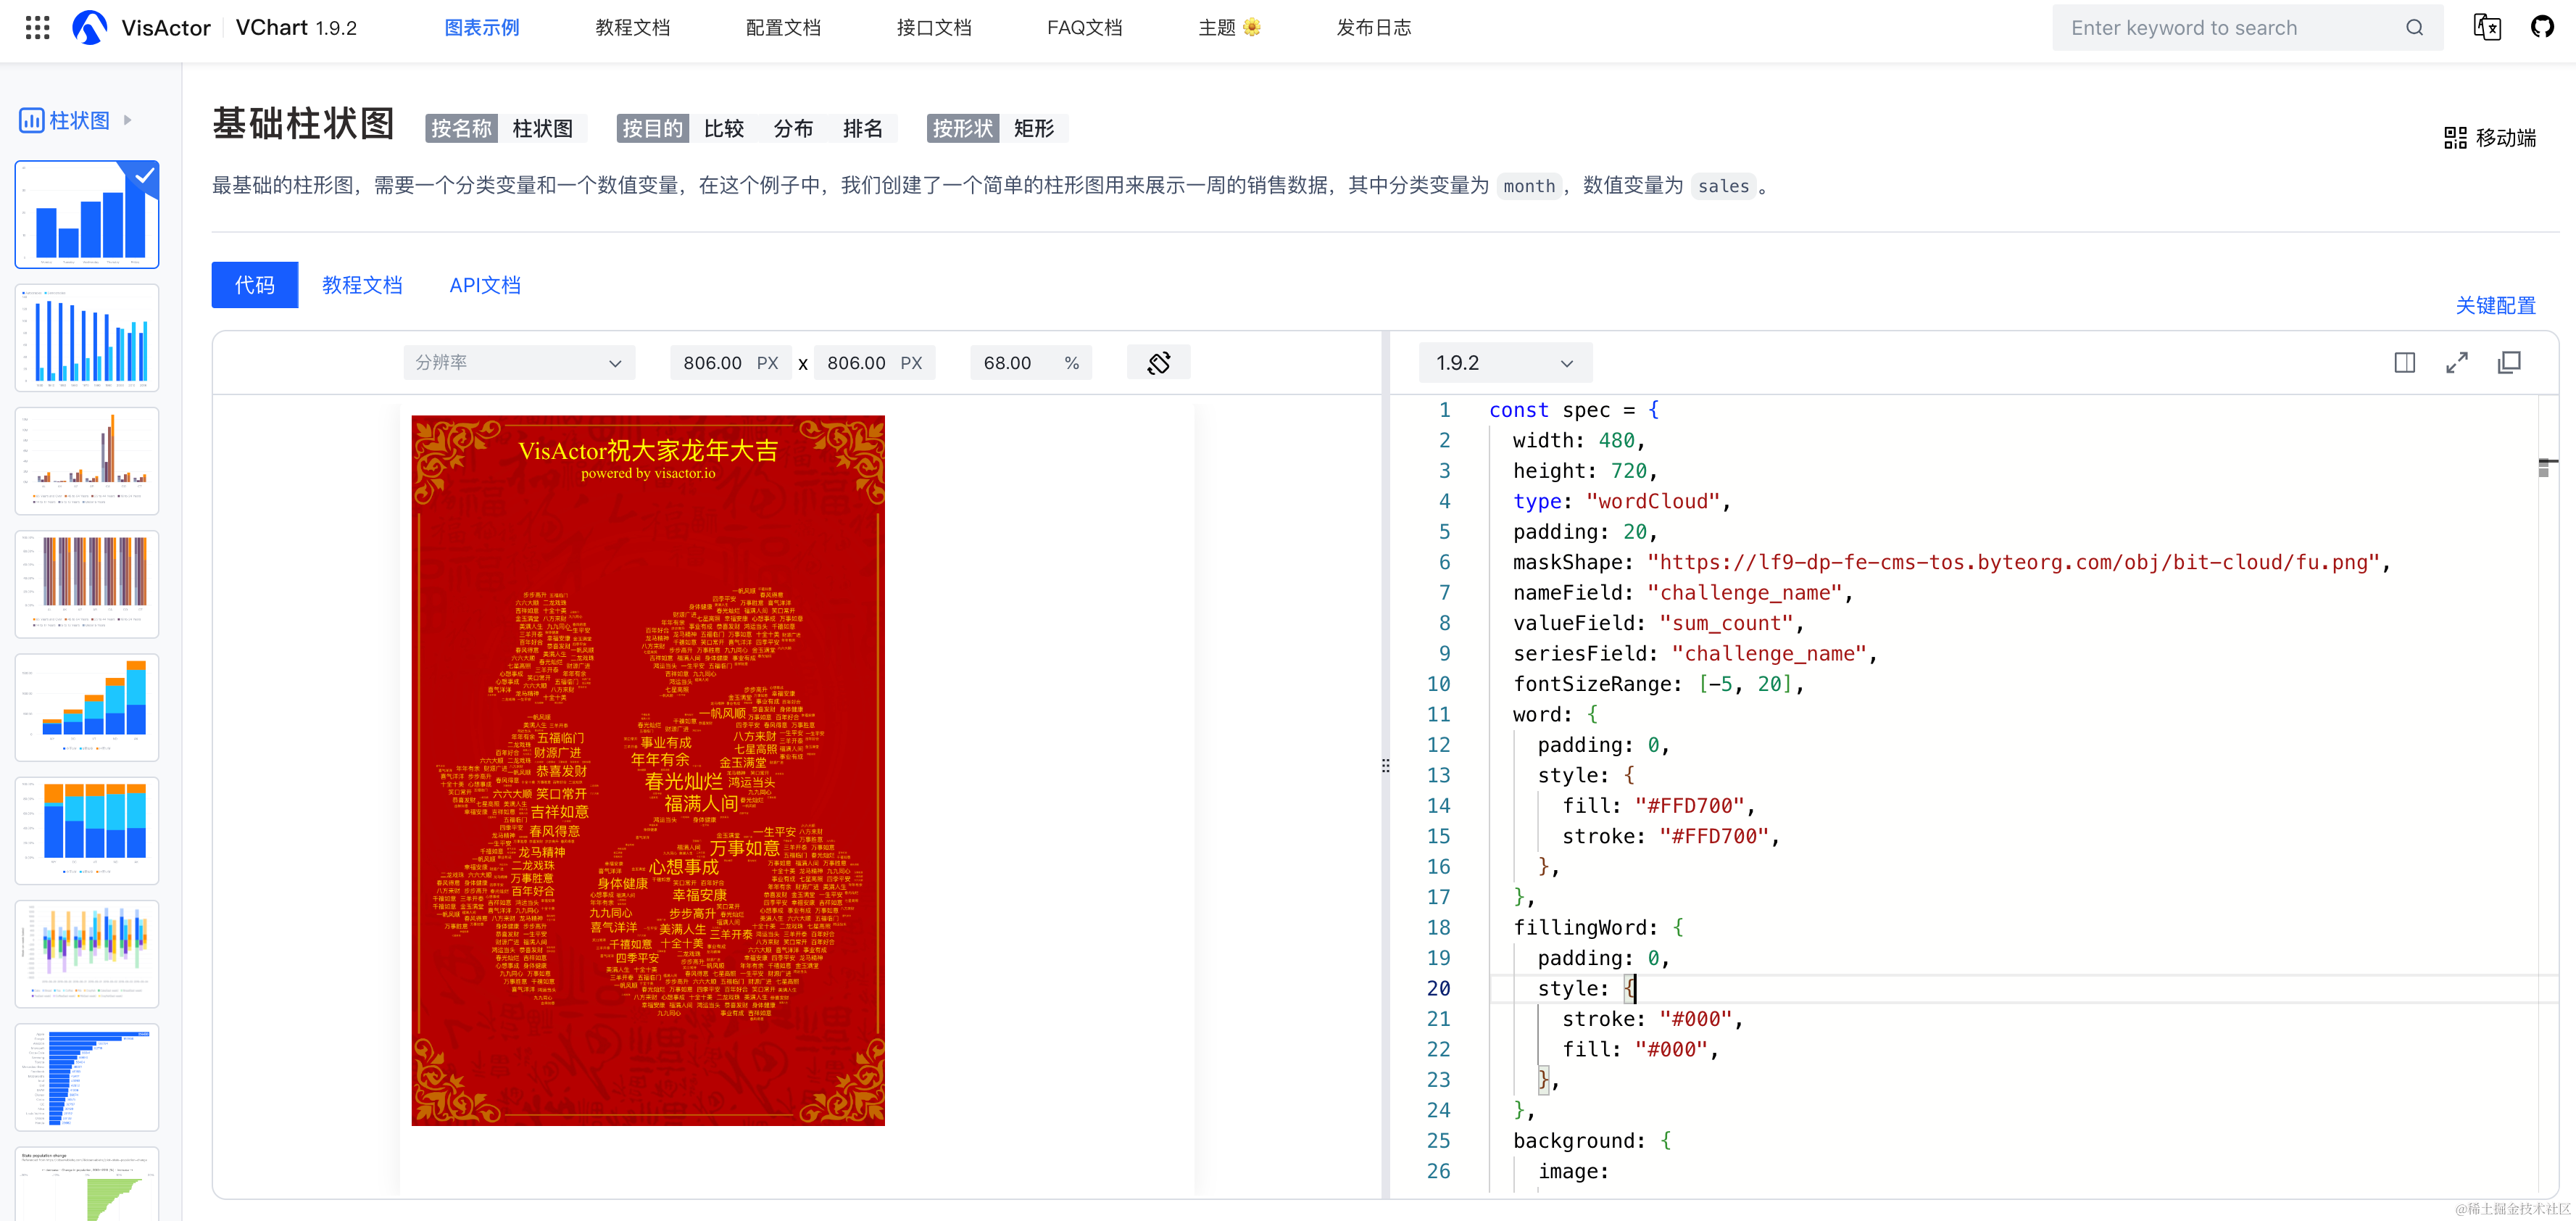
Task: Click the search magnifier icon
Action: [x=2414, y=27]
